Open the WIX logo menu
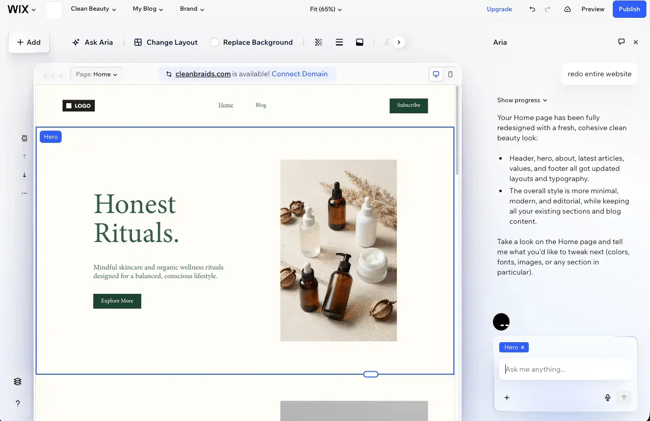650x421 pixels. point(21,9)
